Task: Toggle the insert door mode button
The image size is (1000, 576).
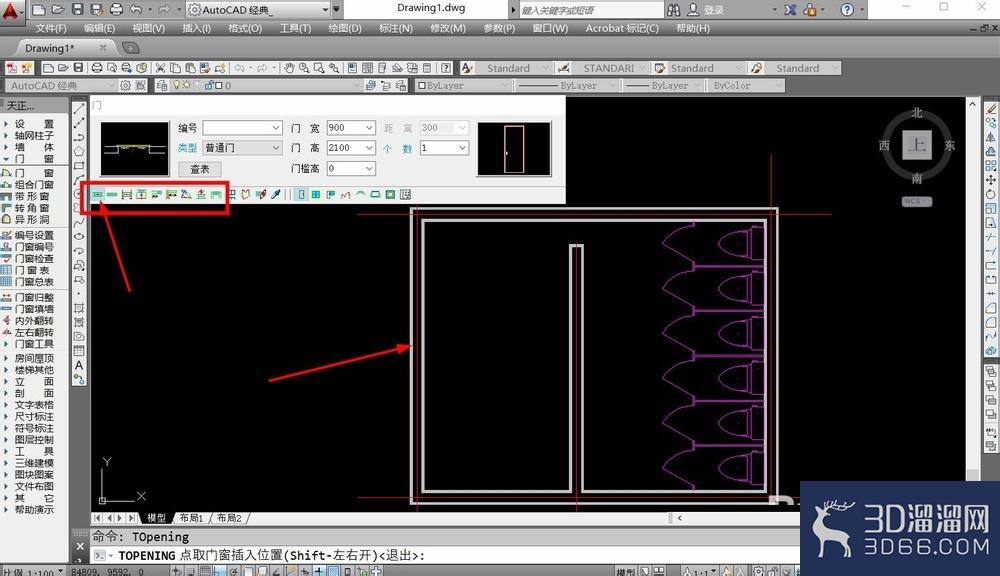Action: [302, 195]
